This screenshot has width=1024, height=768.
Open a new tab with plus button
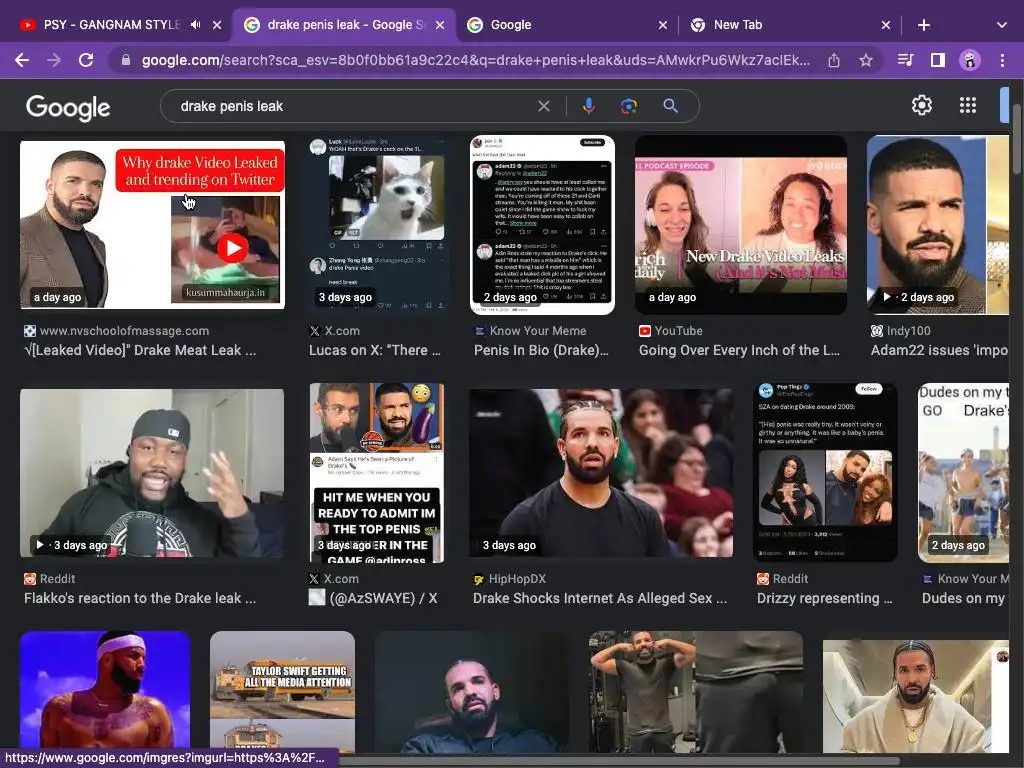pos(923,25)
